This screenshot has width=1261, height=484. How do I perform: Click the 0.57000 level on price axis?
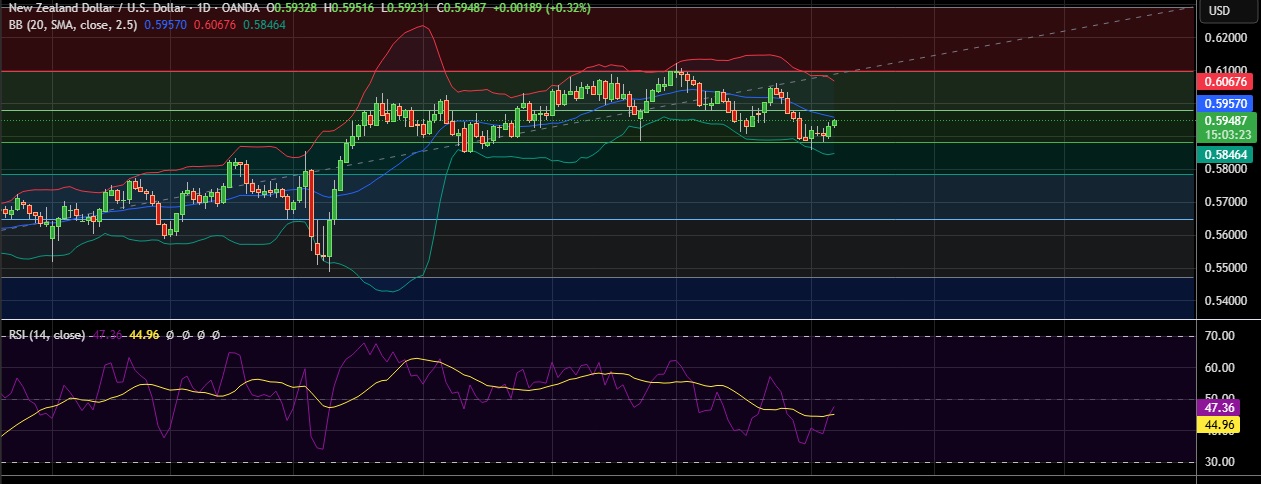(x=1229, y=202)
